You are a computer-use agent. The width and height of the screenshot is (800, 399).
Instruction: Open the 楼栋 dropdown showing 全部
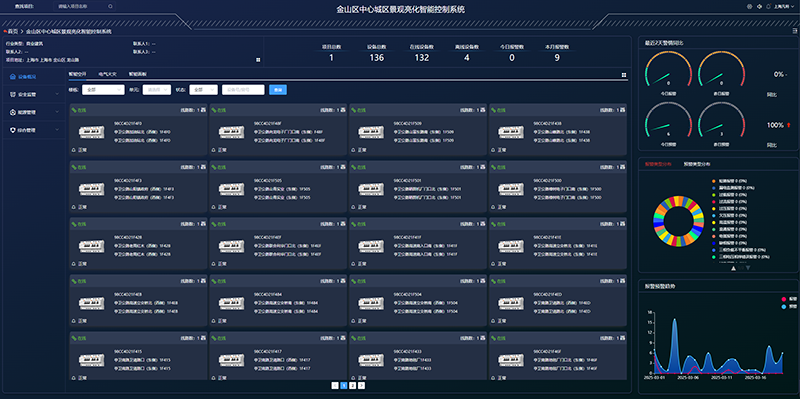pos(103,90)
